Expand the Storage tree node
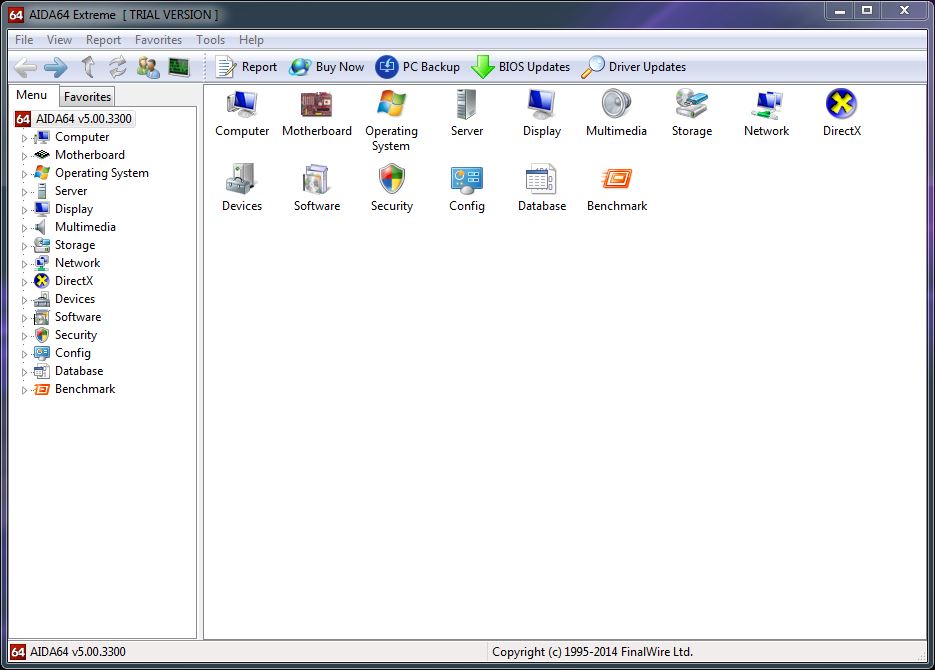Screen dimensions: 935x670 24,246
